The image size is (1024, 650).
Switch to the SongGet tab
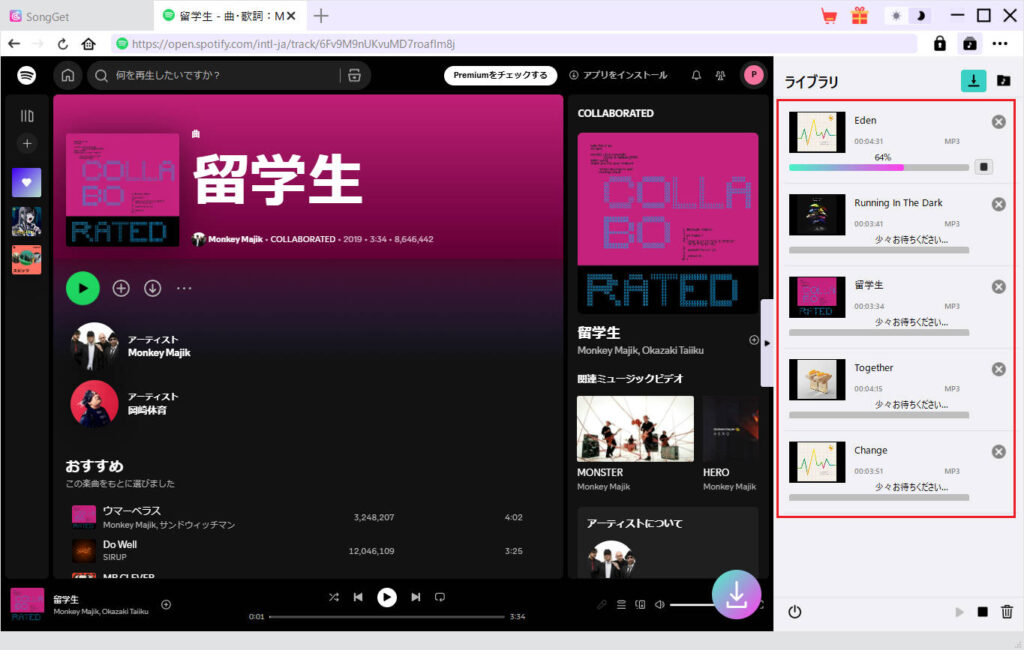click(x=75, y=16)
